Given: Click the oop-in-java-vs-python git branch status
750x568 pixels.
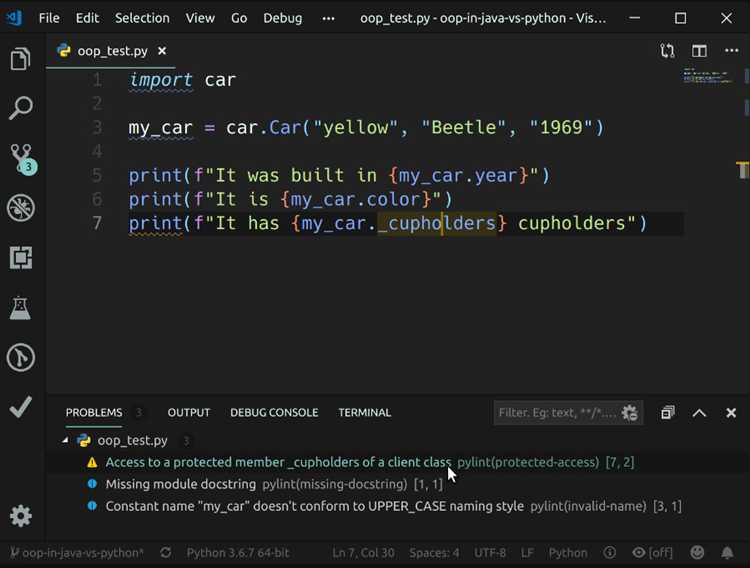Looking at the screenshot, I should [x=77, y=553].
